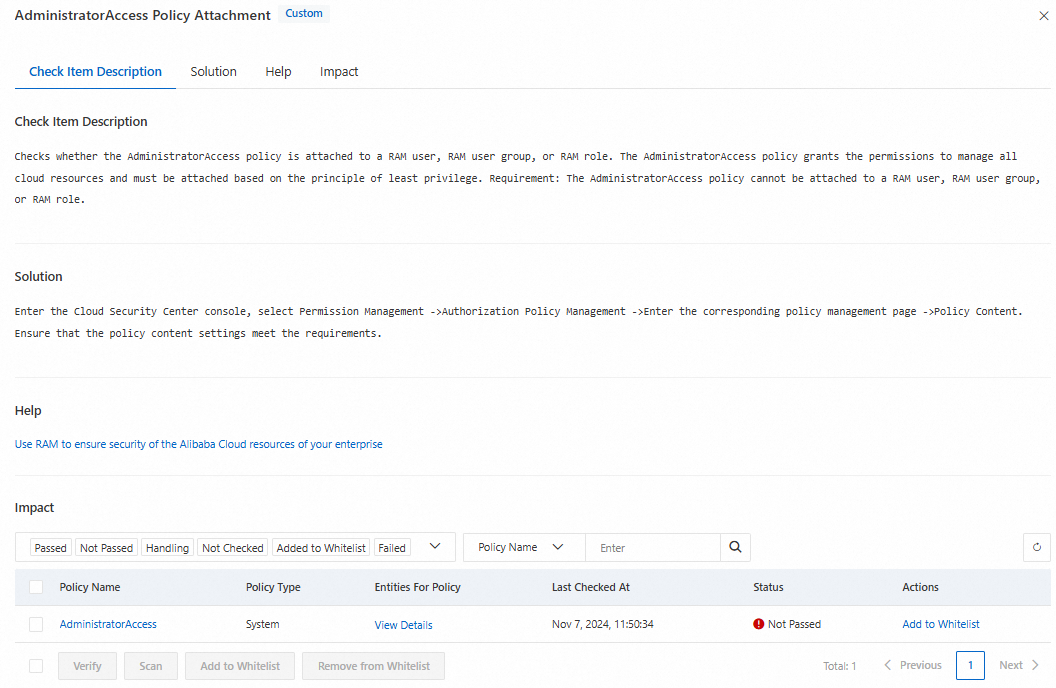The image size is (1056, 688).
Task: Click bottom Add to Whitelist button
Action: click(x=240, y=666)
